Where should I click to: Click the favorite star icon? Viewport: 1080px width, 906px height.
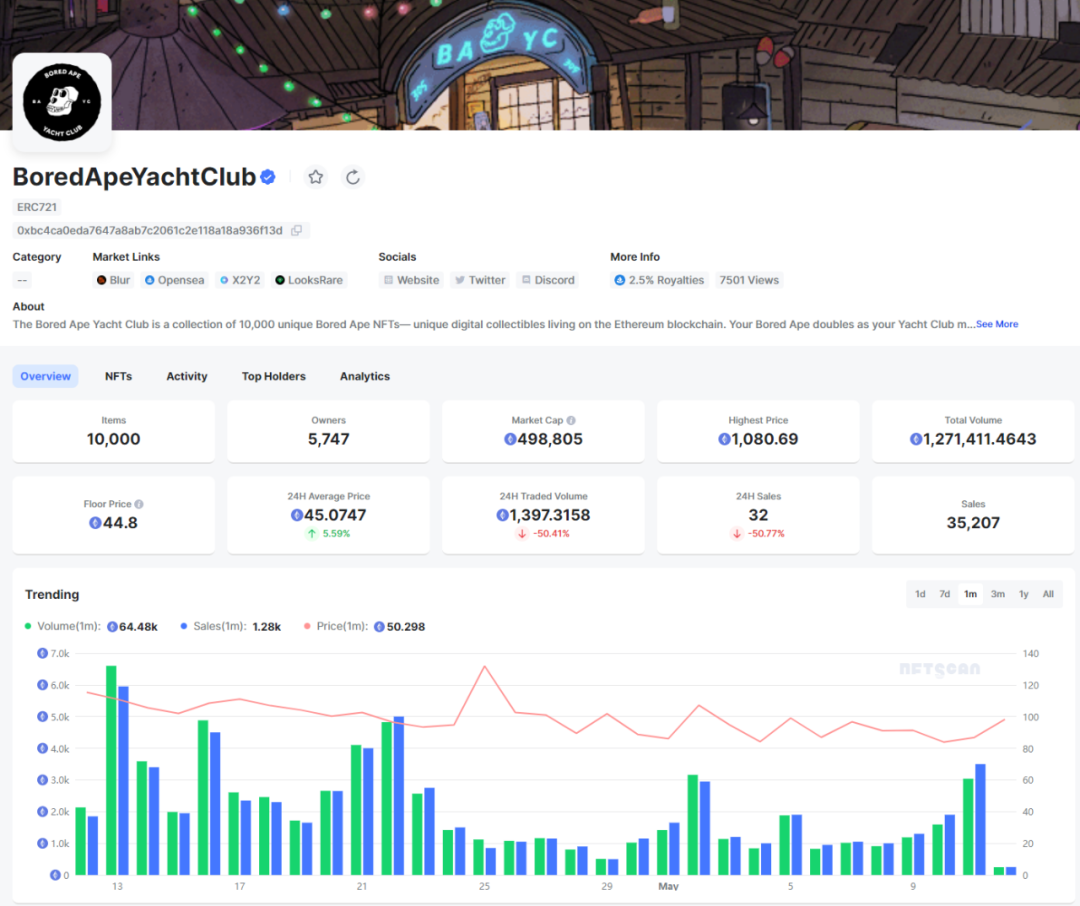[315, 177]
